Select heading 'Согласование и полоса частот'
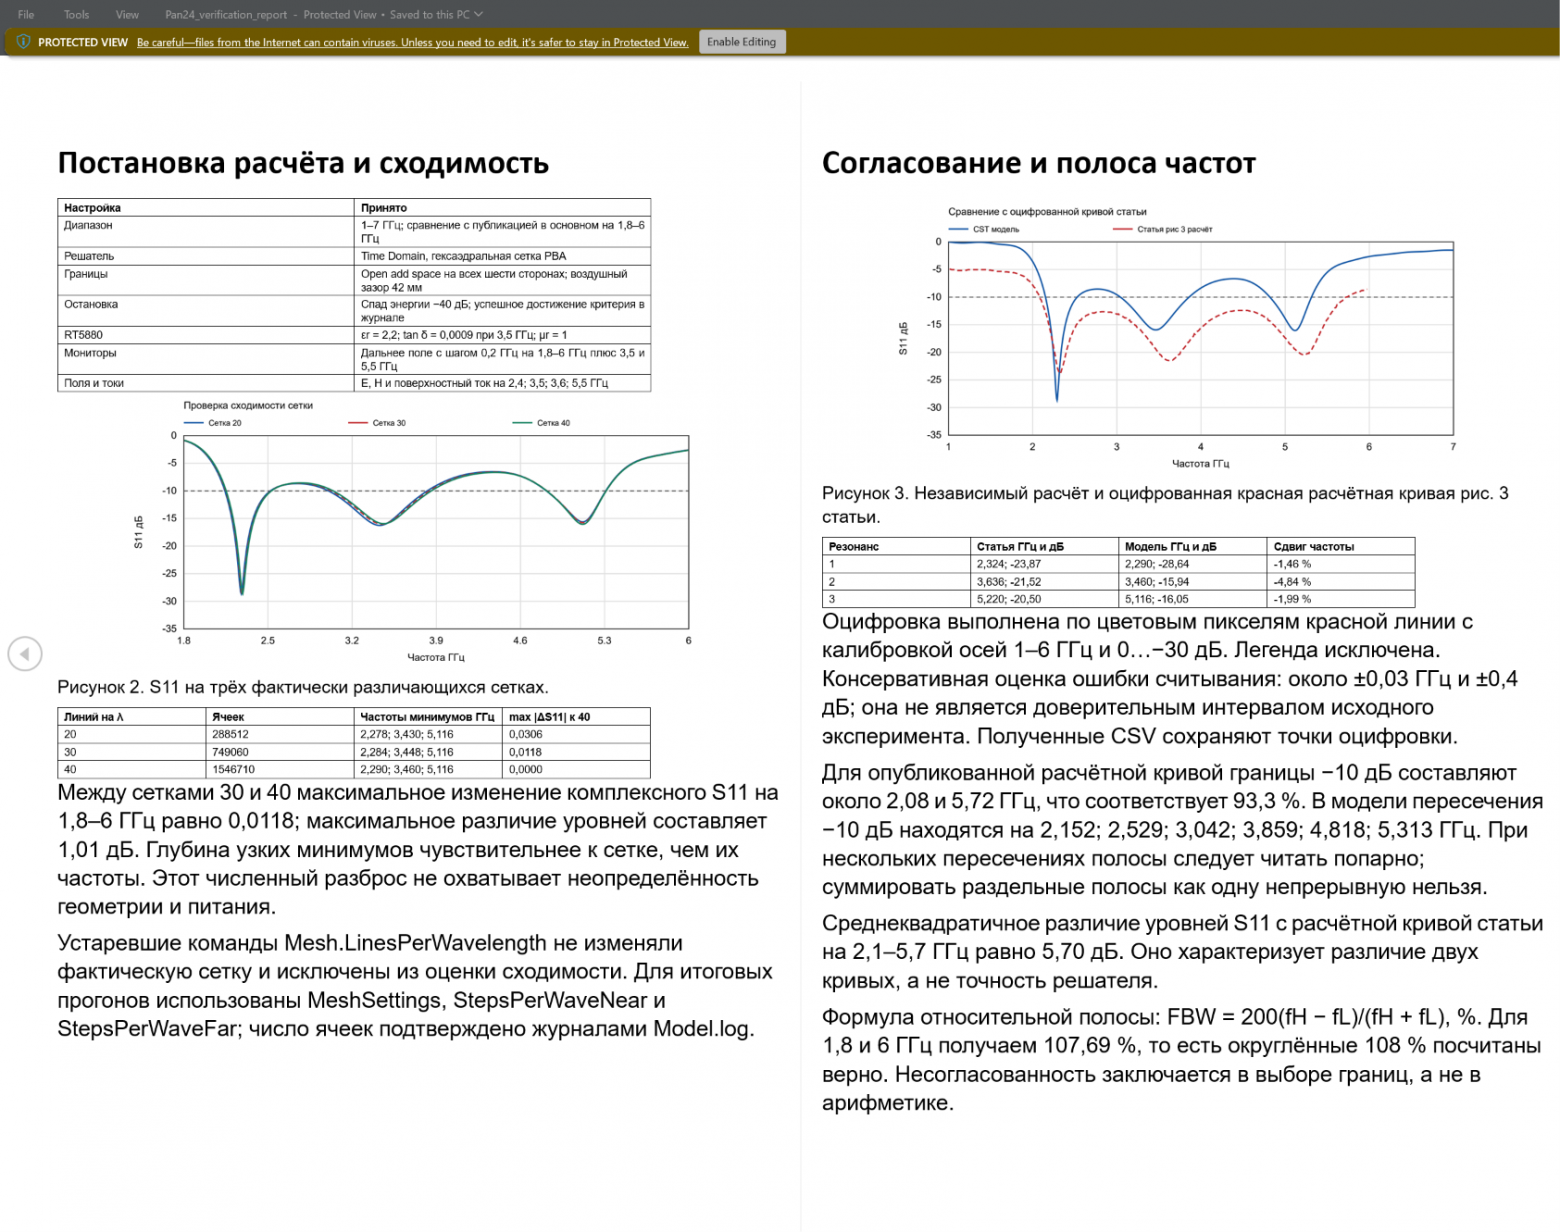The width and height of the screenshot is (1560, 1232). pyautogui.click(x=1039, y=163)
